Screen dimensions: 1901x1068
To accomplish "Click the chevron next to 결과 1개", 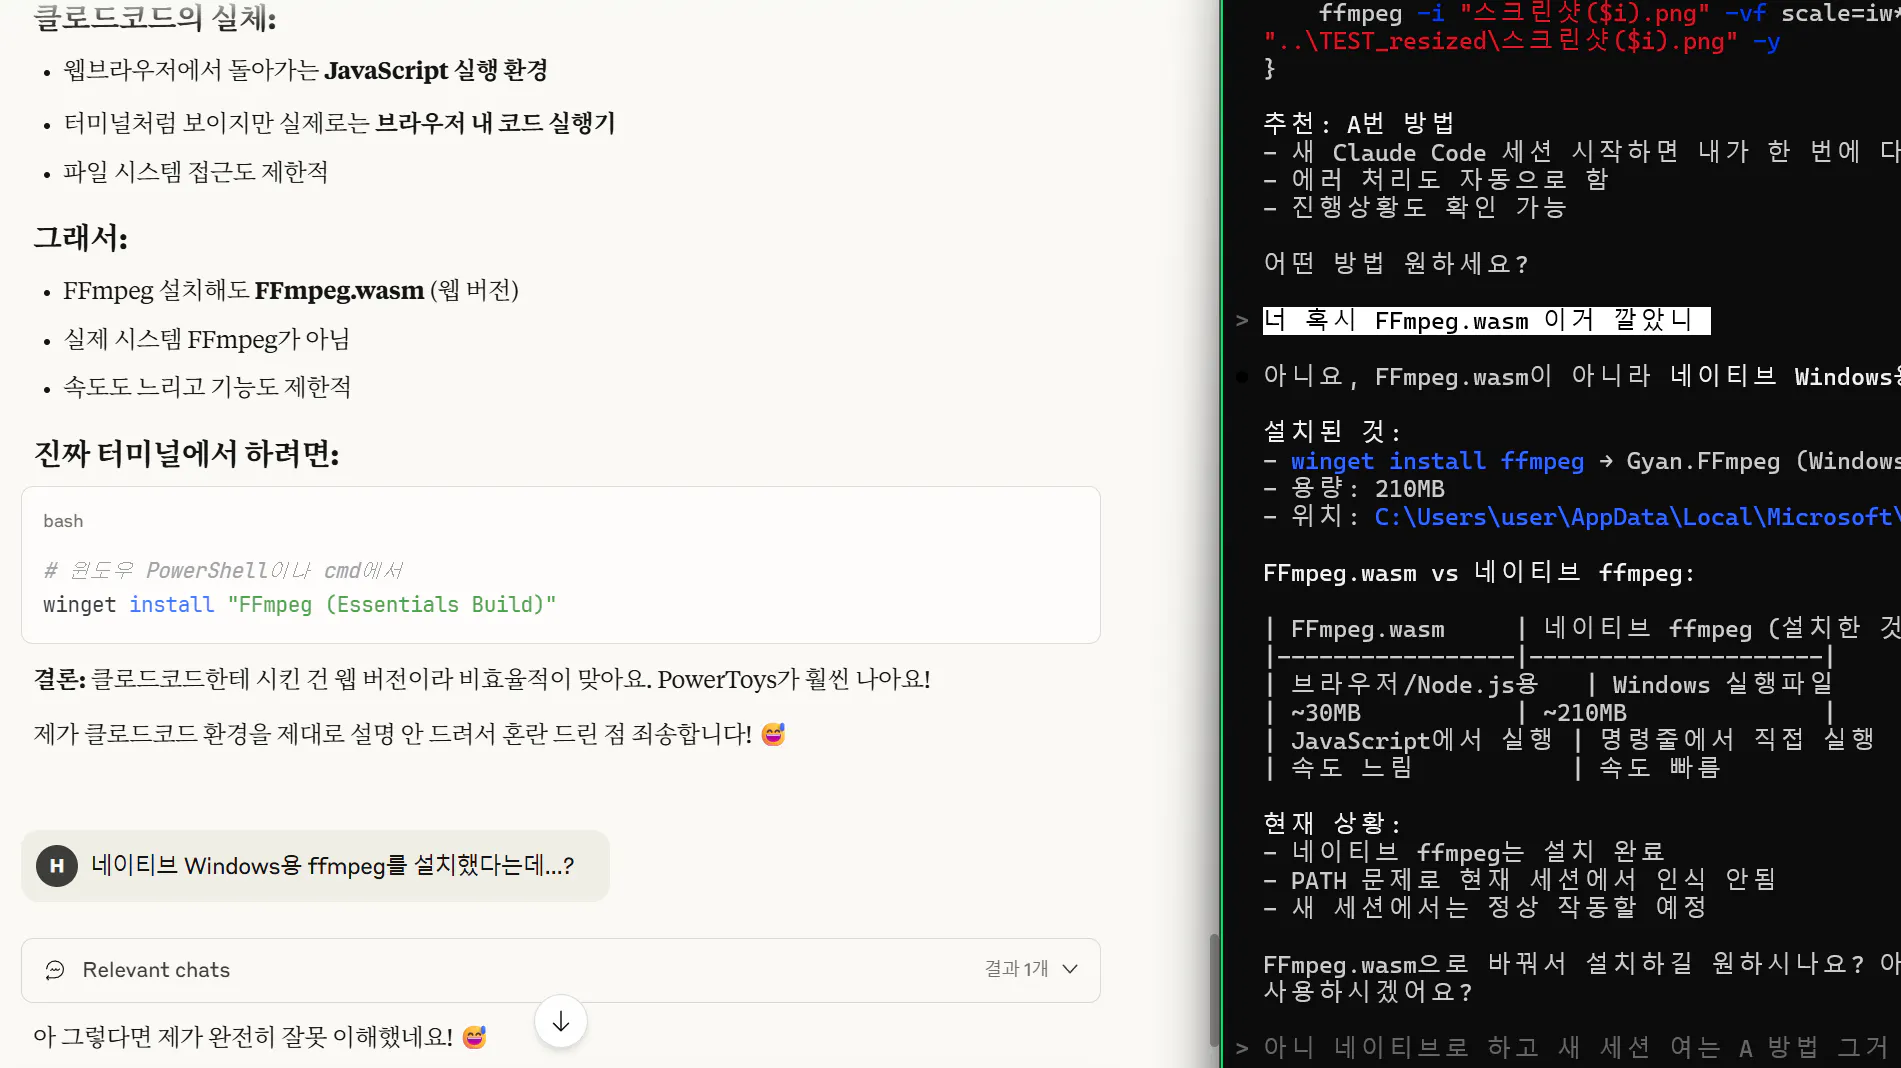I will tap(1070, 969).
